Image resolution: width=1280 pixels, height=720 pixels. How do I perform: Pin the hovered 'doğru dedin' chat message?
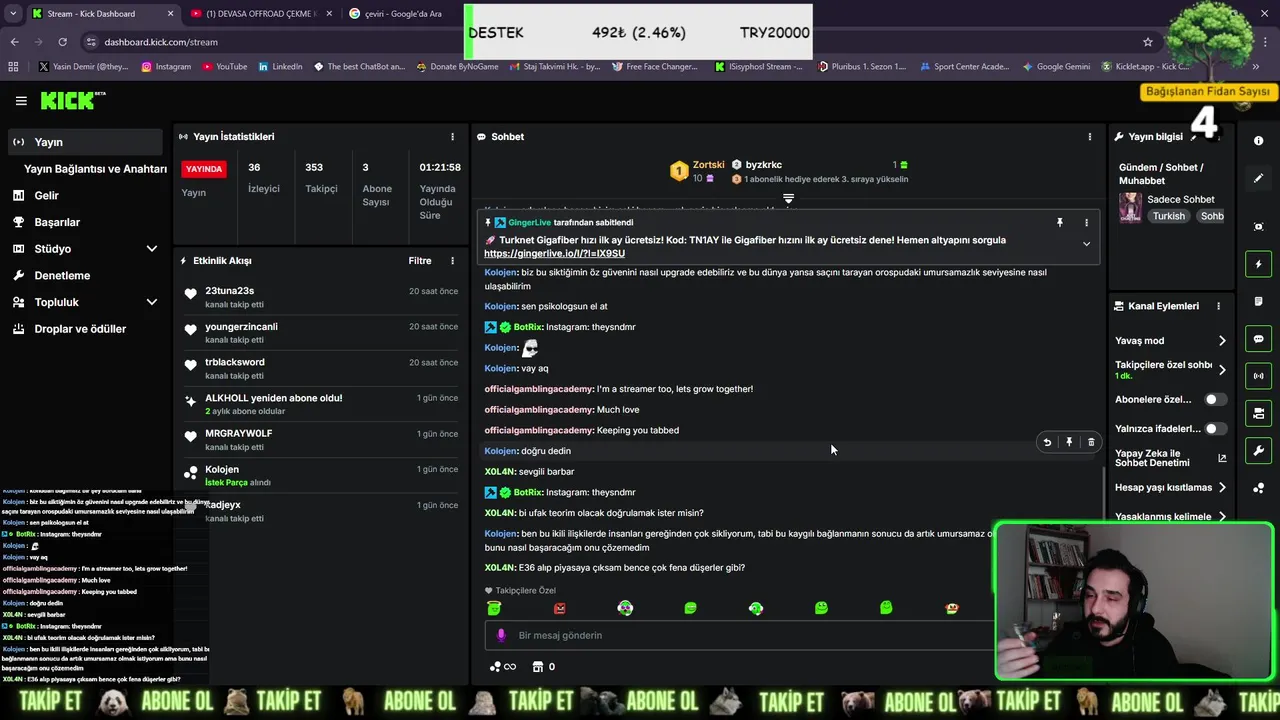(x=1069, y=442)
